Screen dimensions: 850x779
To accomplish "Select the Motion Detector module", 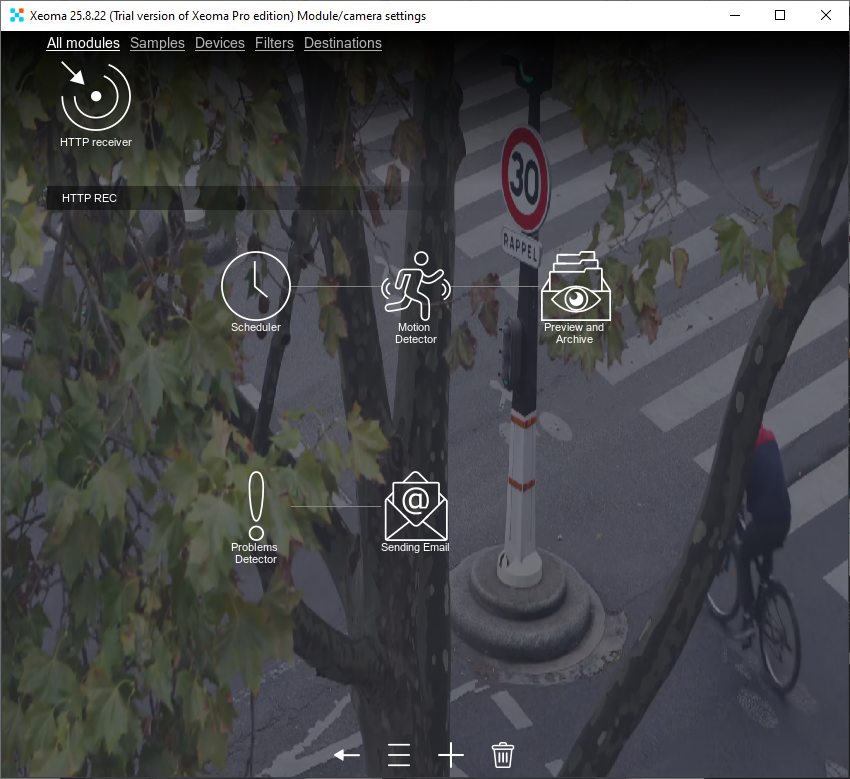I will pyautogui.click(x=415, y=286).
